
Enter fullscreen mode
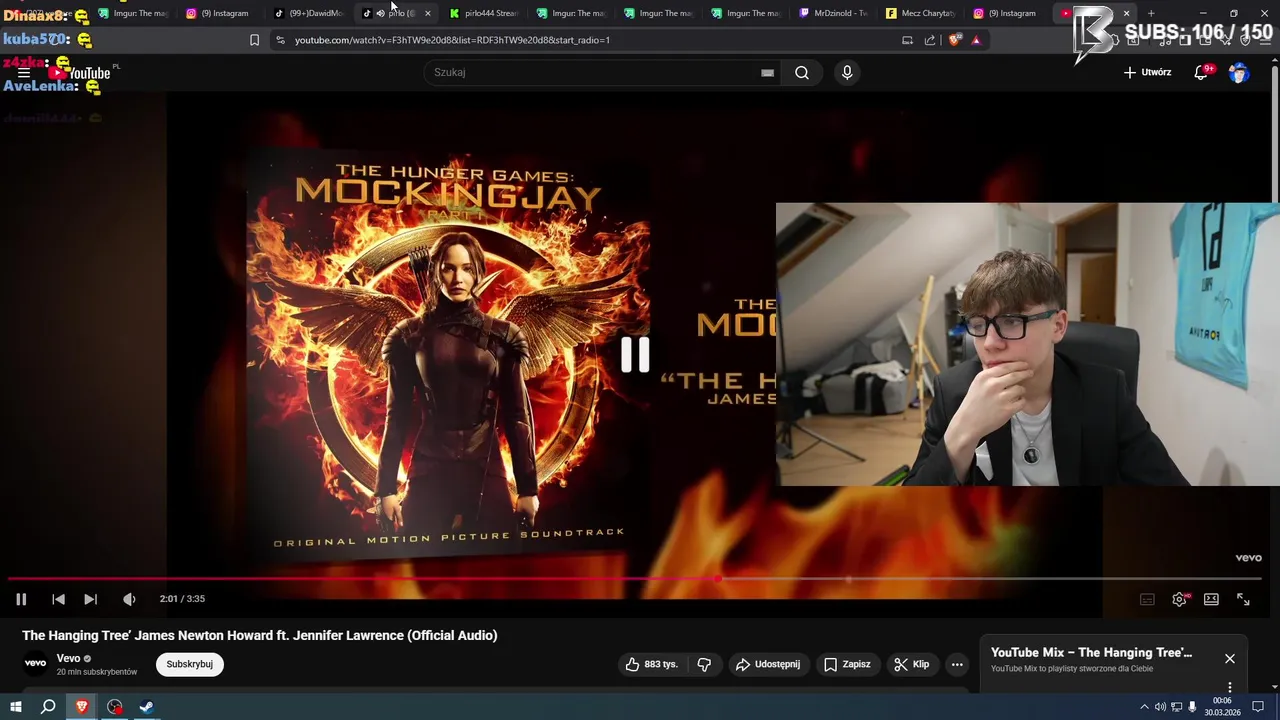pos(1243,599)
